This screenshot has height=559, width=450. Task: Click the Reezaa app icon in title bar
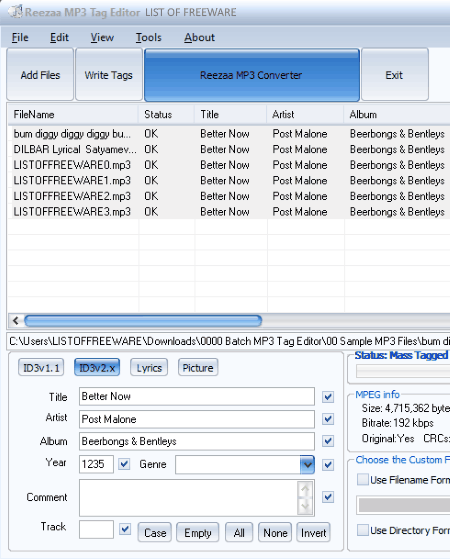pyautogui.click(x=15, y=12)
